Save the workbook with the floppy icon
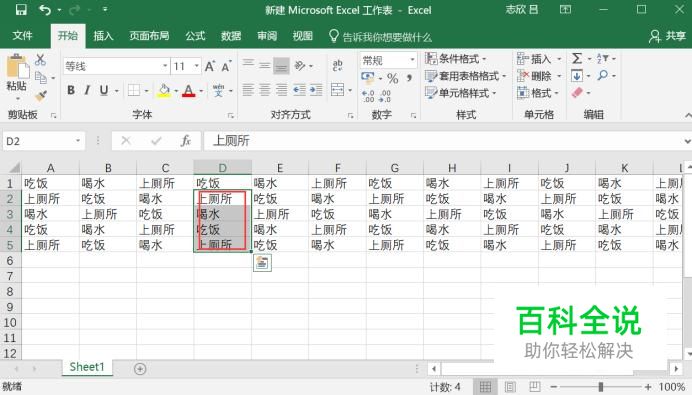Viewport: 692px width, 395px height. click(21, 10)
